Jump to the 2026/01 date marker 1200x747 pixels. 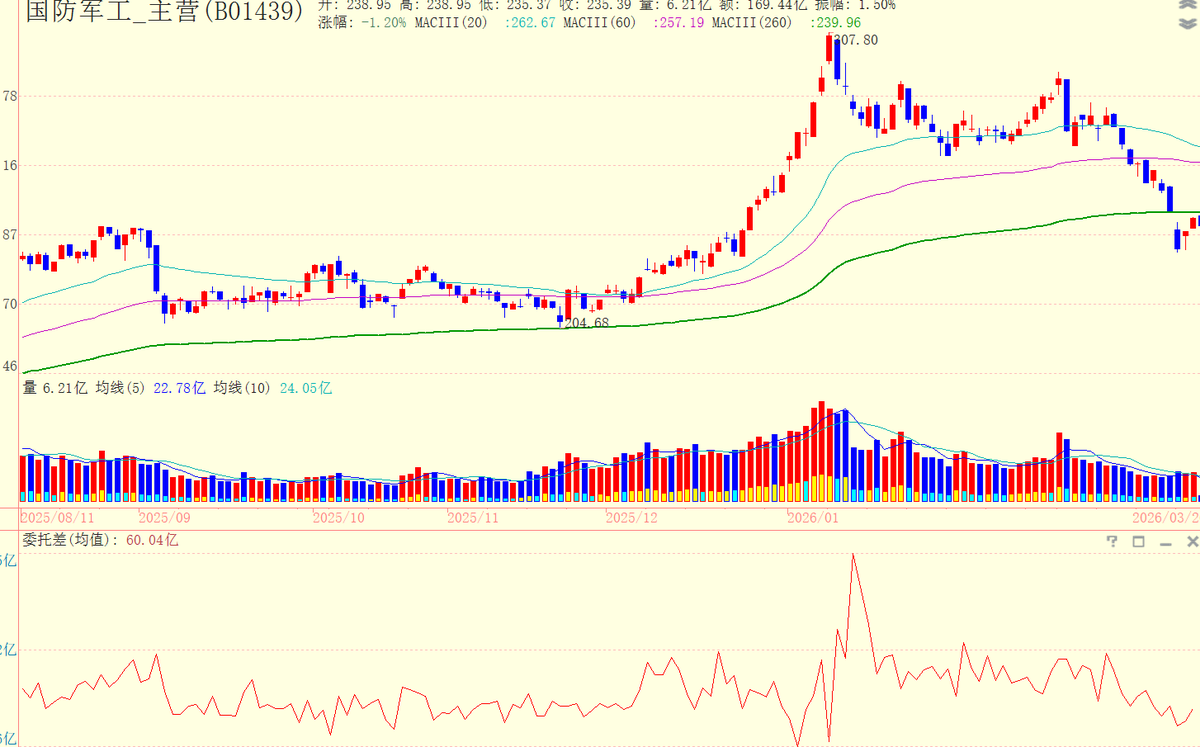pyautogui.click(x=813, y=517)
